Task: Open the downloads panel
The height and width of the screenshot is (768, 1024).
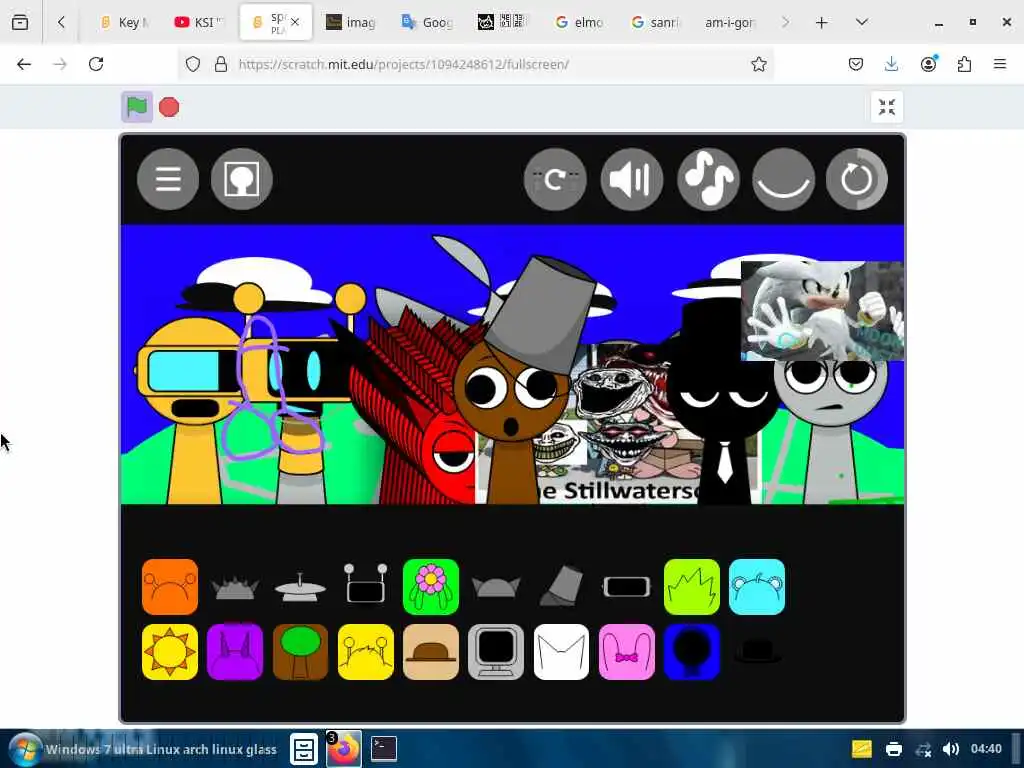Action: point(891,64)
